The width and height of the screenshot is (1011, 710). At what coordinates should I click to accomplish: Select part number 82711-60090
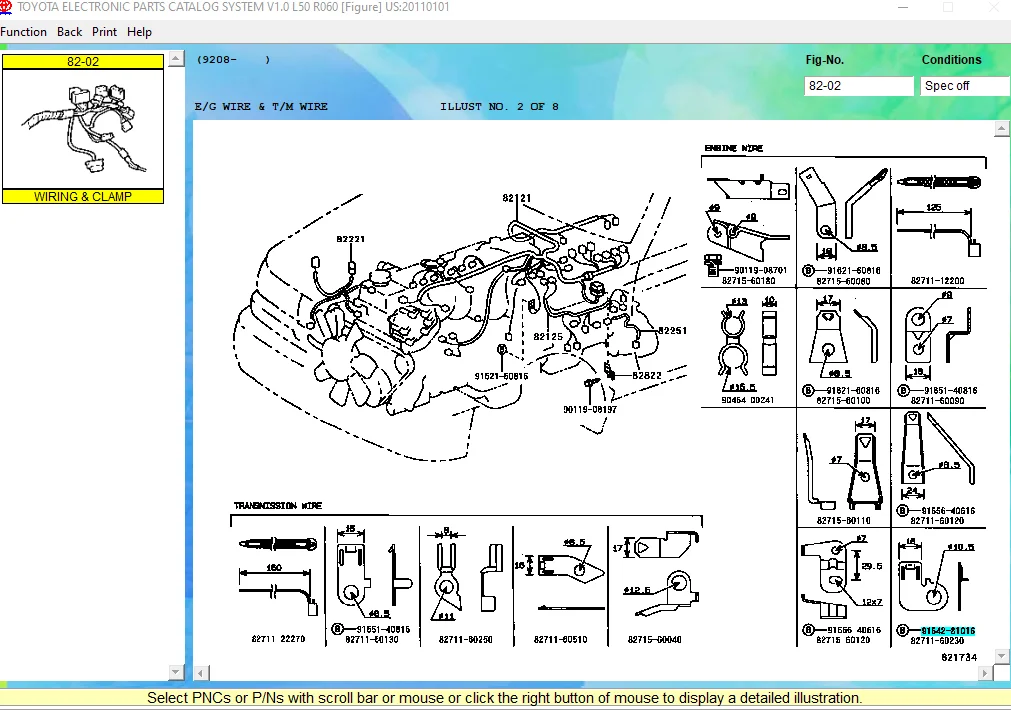[937, 400]
